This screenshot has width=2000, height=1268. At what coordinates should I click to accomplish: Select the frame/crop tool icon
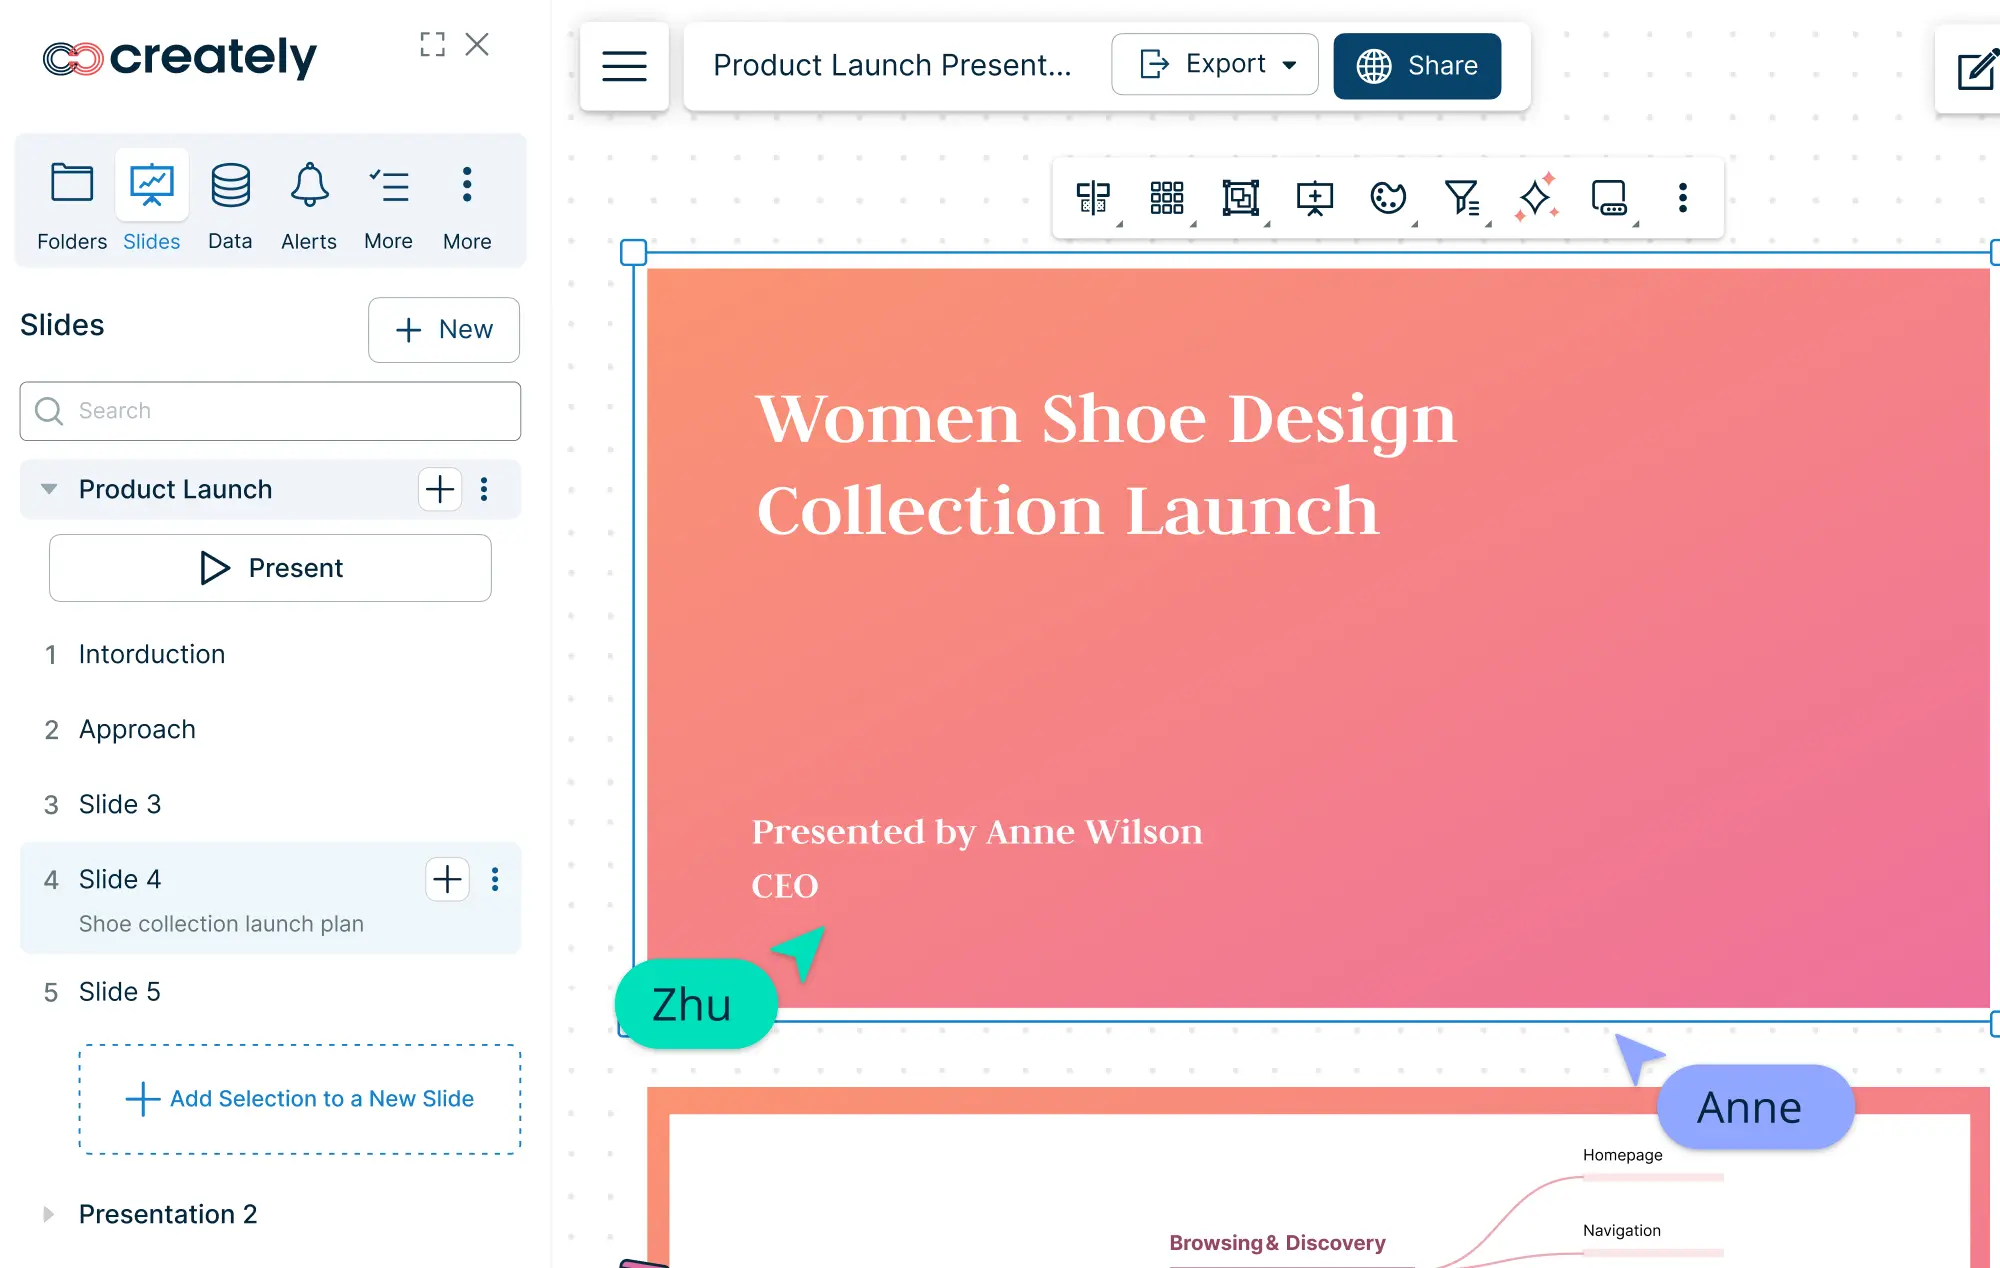point(1242,195)
